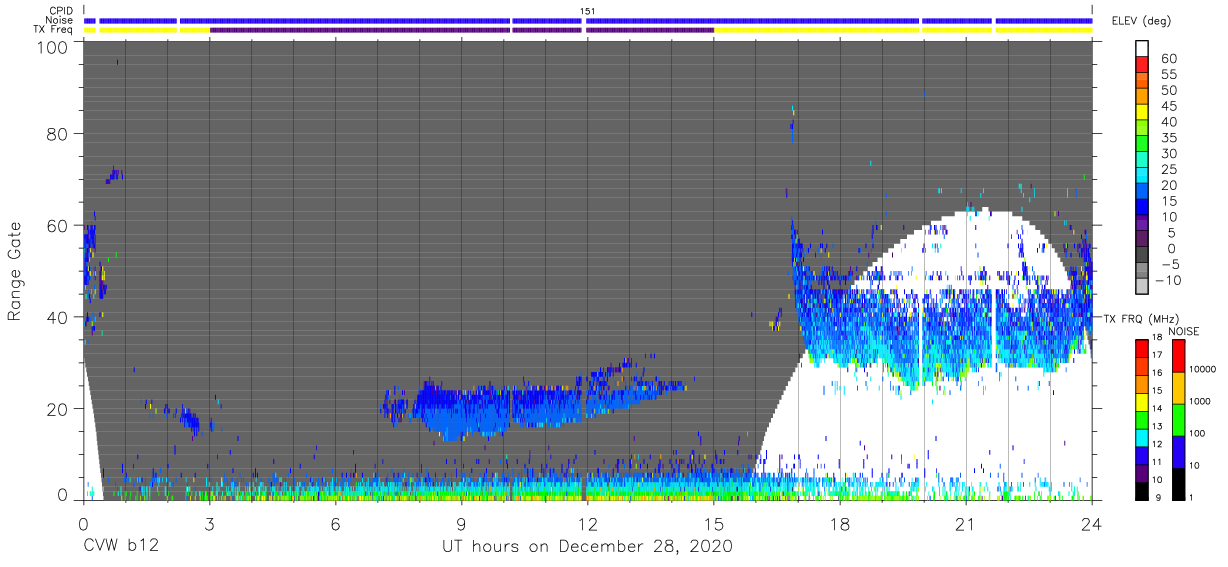The height and width of the screenshot is (567, 1228).
Task: Click the "18" tick on the UT hours axis
Action: 840,524
